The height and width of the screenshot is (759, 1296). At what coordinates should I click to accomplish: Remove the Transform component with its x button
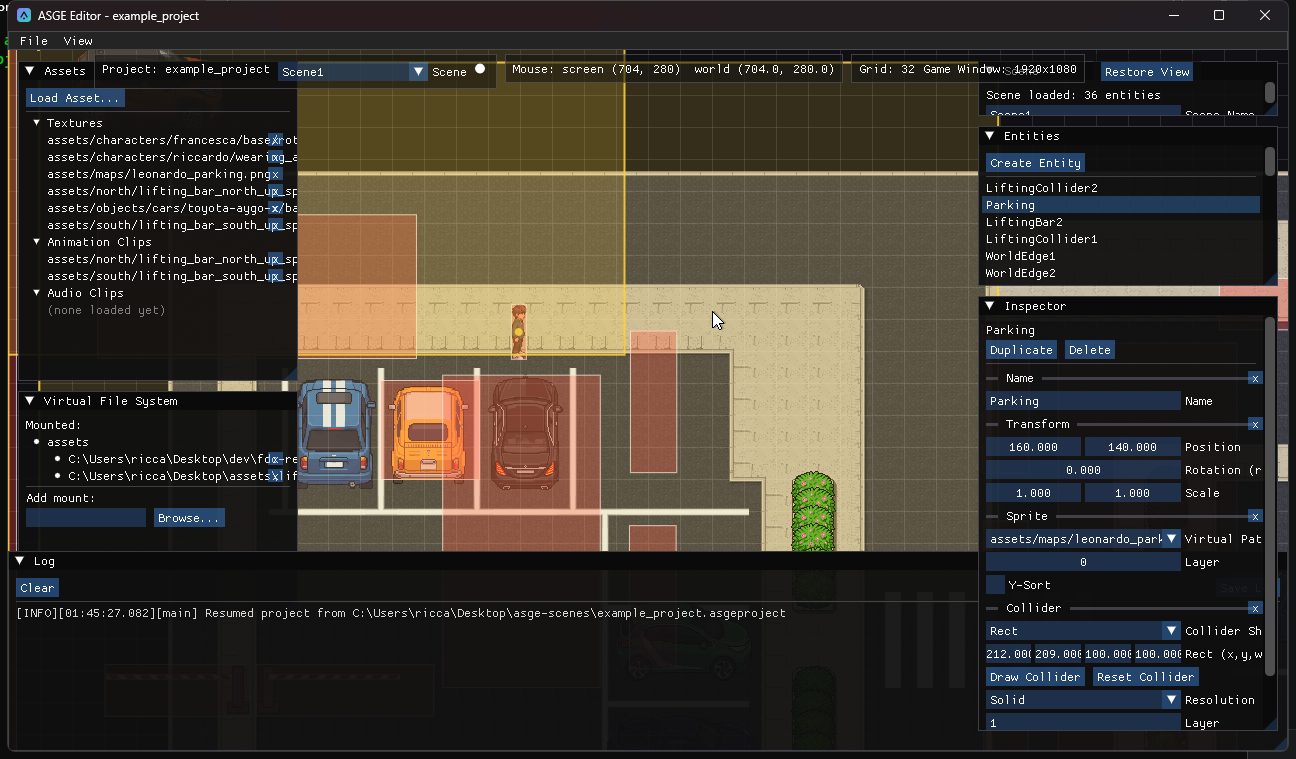pyautogui.click(x=1255, y=424)
